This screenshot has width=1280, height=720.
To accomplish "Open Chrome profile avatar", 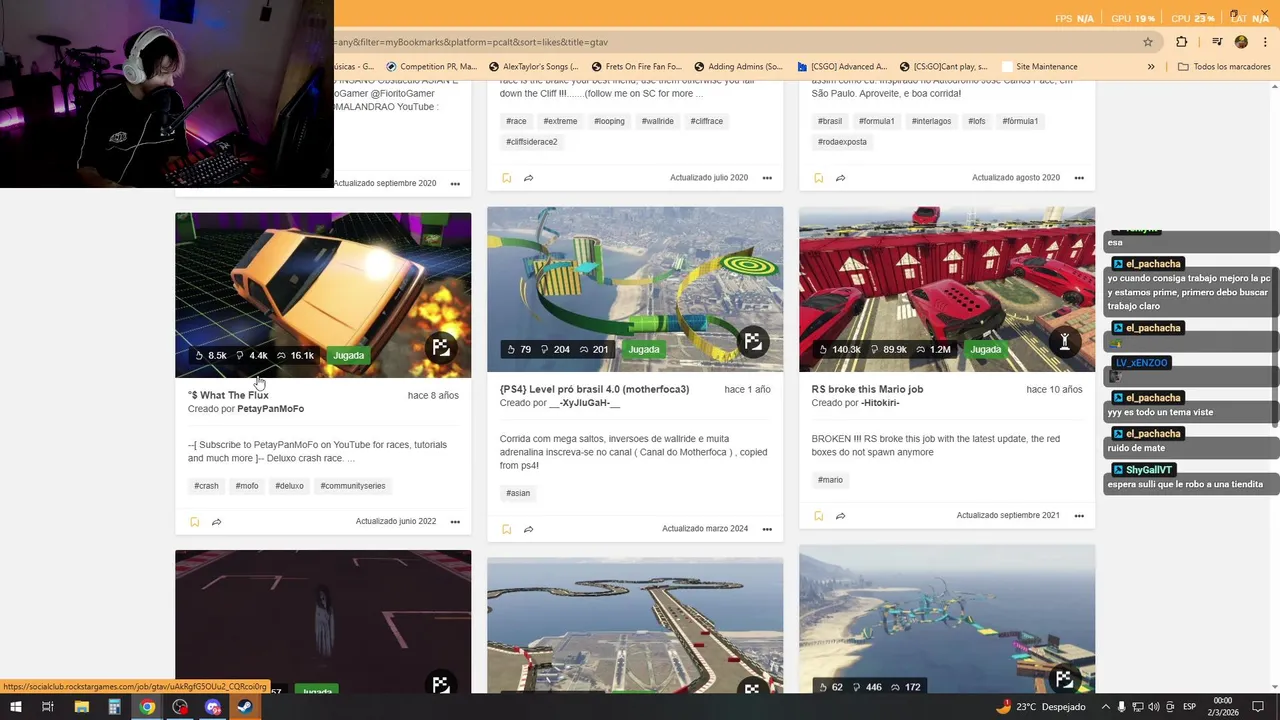I will click(1241, 42).
